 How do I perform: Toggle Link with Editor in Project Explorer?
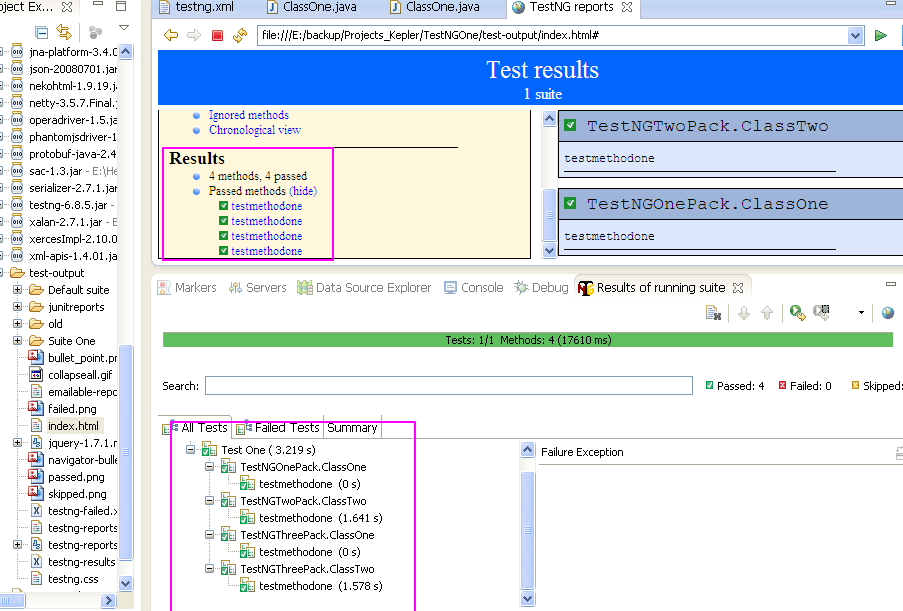tap(63, 31)
